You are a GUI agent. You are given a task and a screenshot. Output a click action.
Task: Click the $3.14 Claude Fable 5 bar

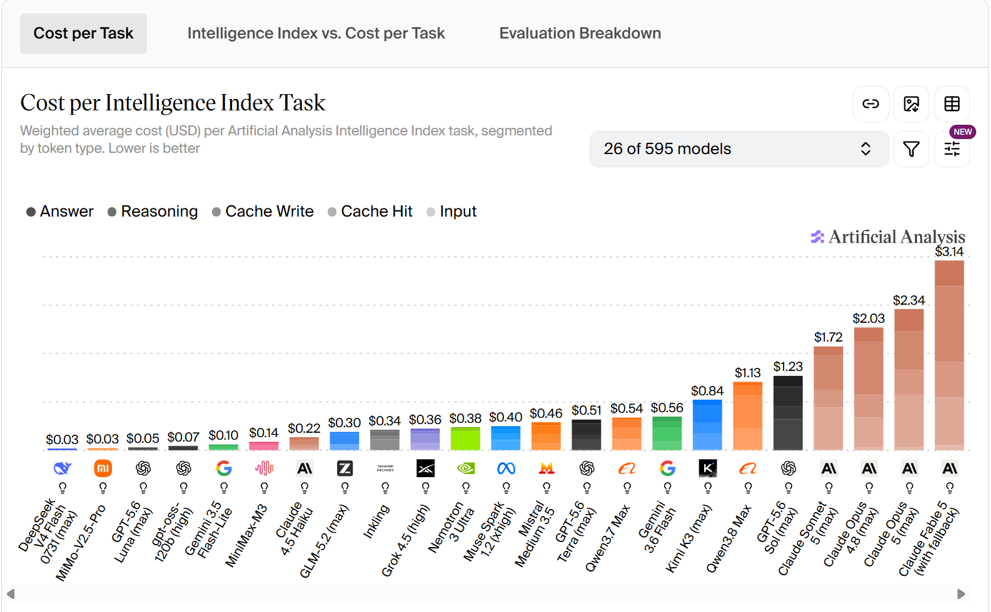(949, 355)
